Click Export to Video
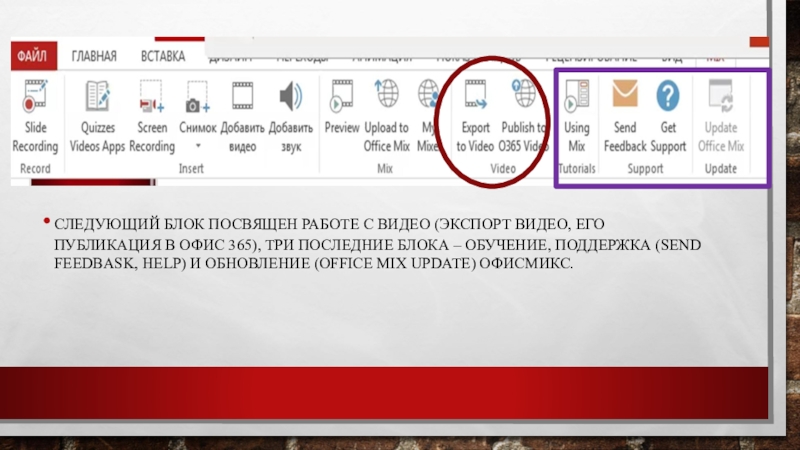 click(x=475, y=98)
